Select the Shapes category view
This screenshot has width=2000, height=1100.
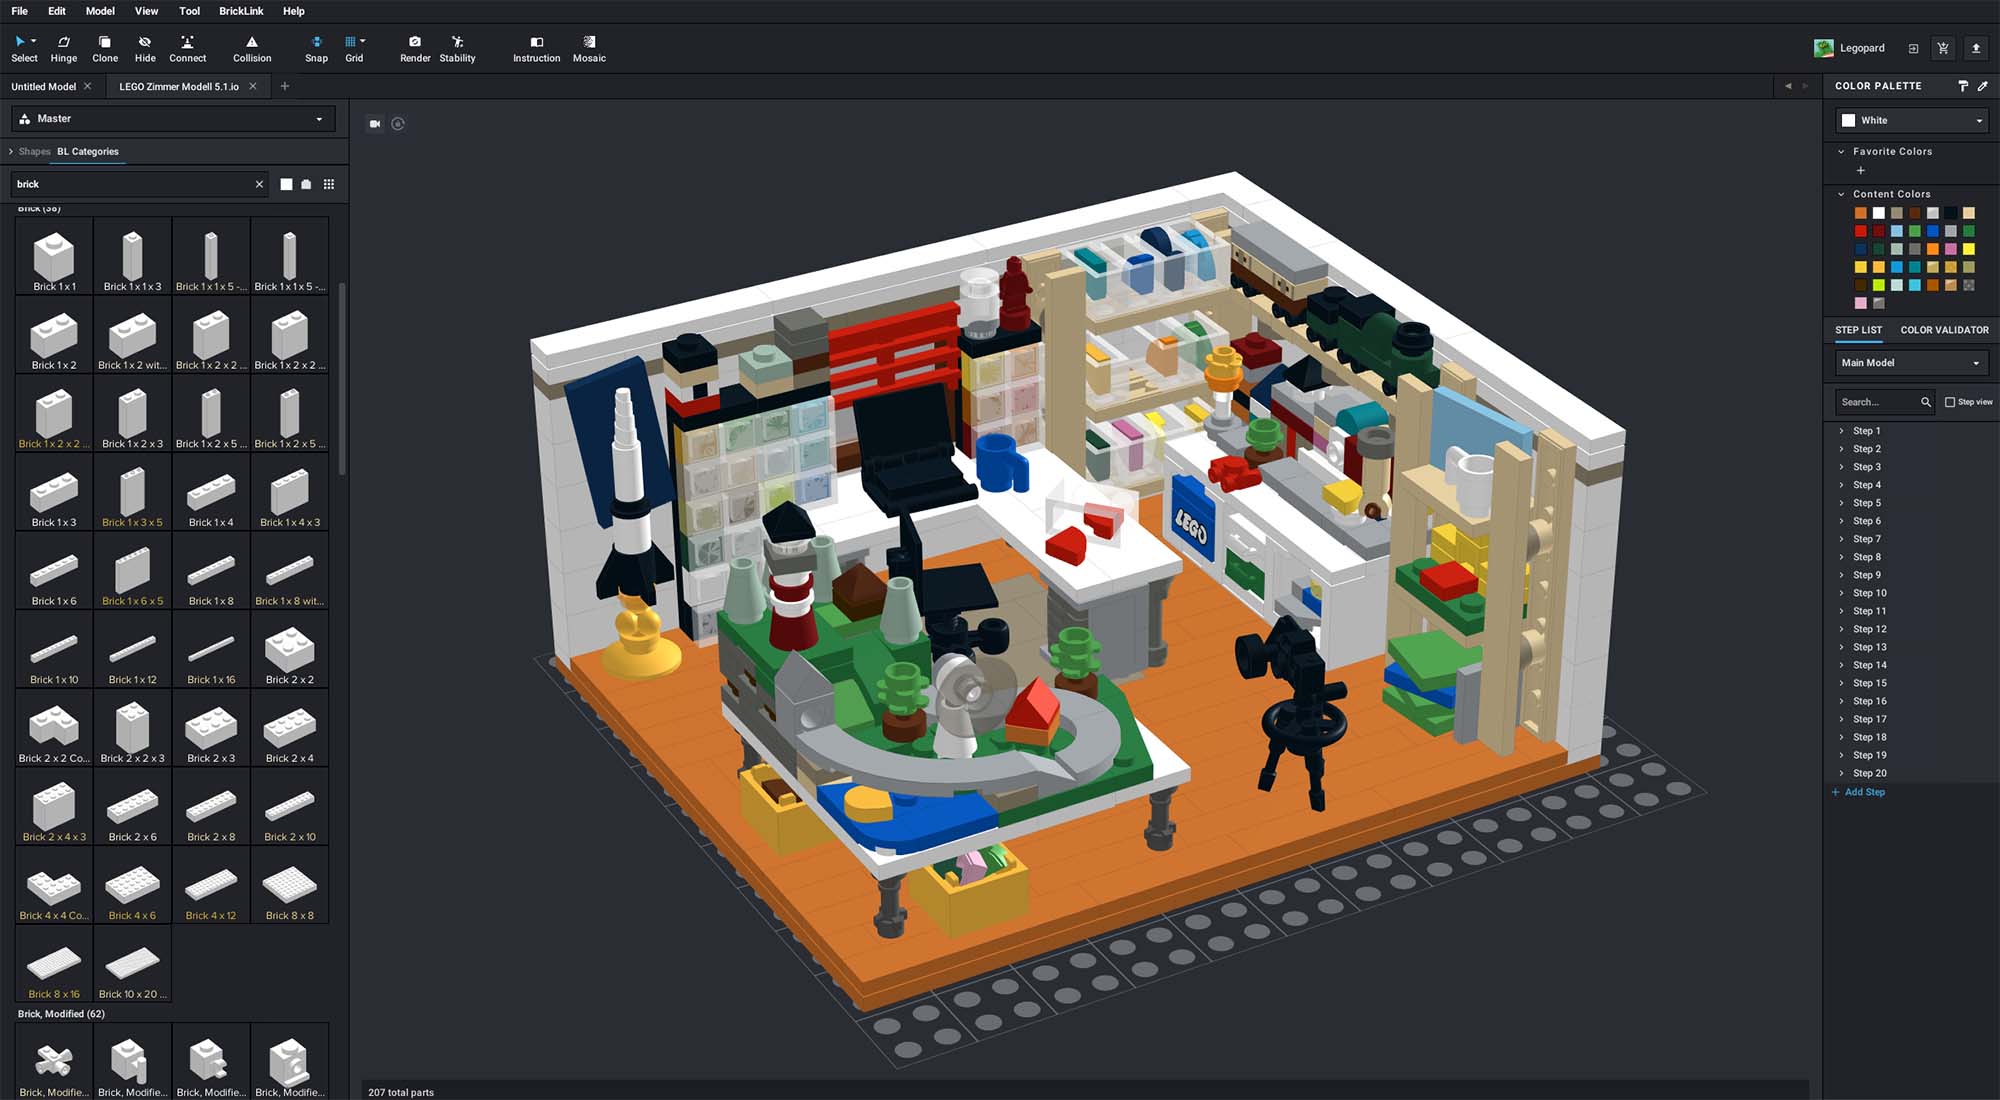click(x=34, y=152)
